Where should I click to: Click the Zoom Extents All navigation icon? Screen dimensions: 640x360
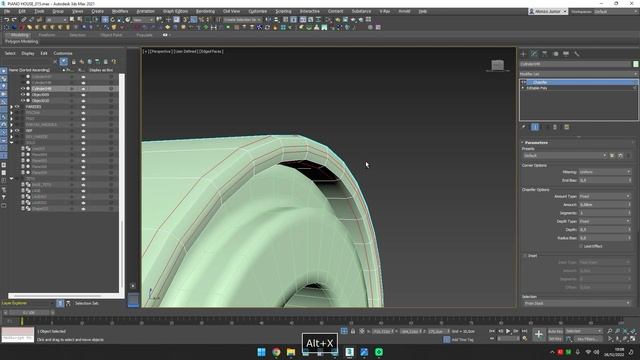[x=633, y=331]
